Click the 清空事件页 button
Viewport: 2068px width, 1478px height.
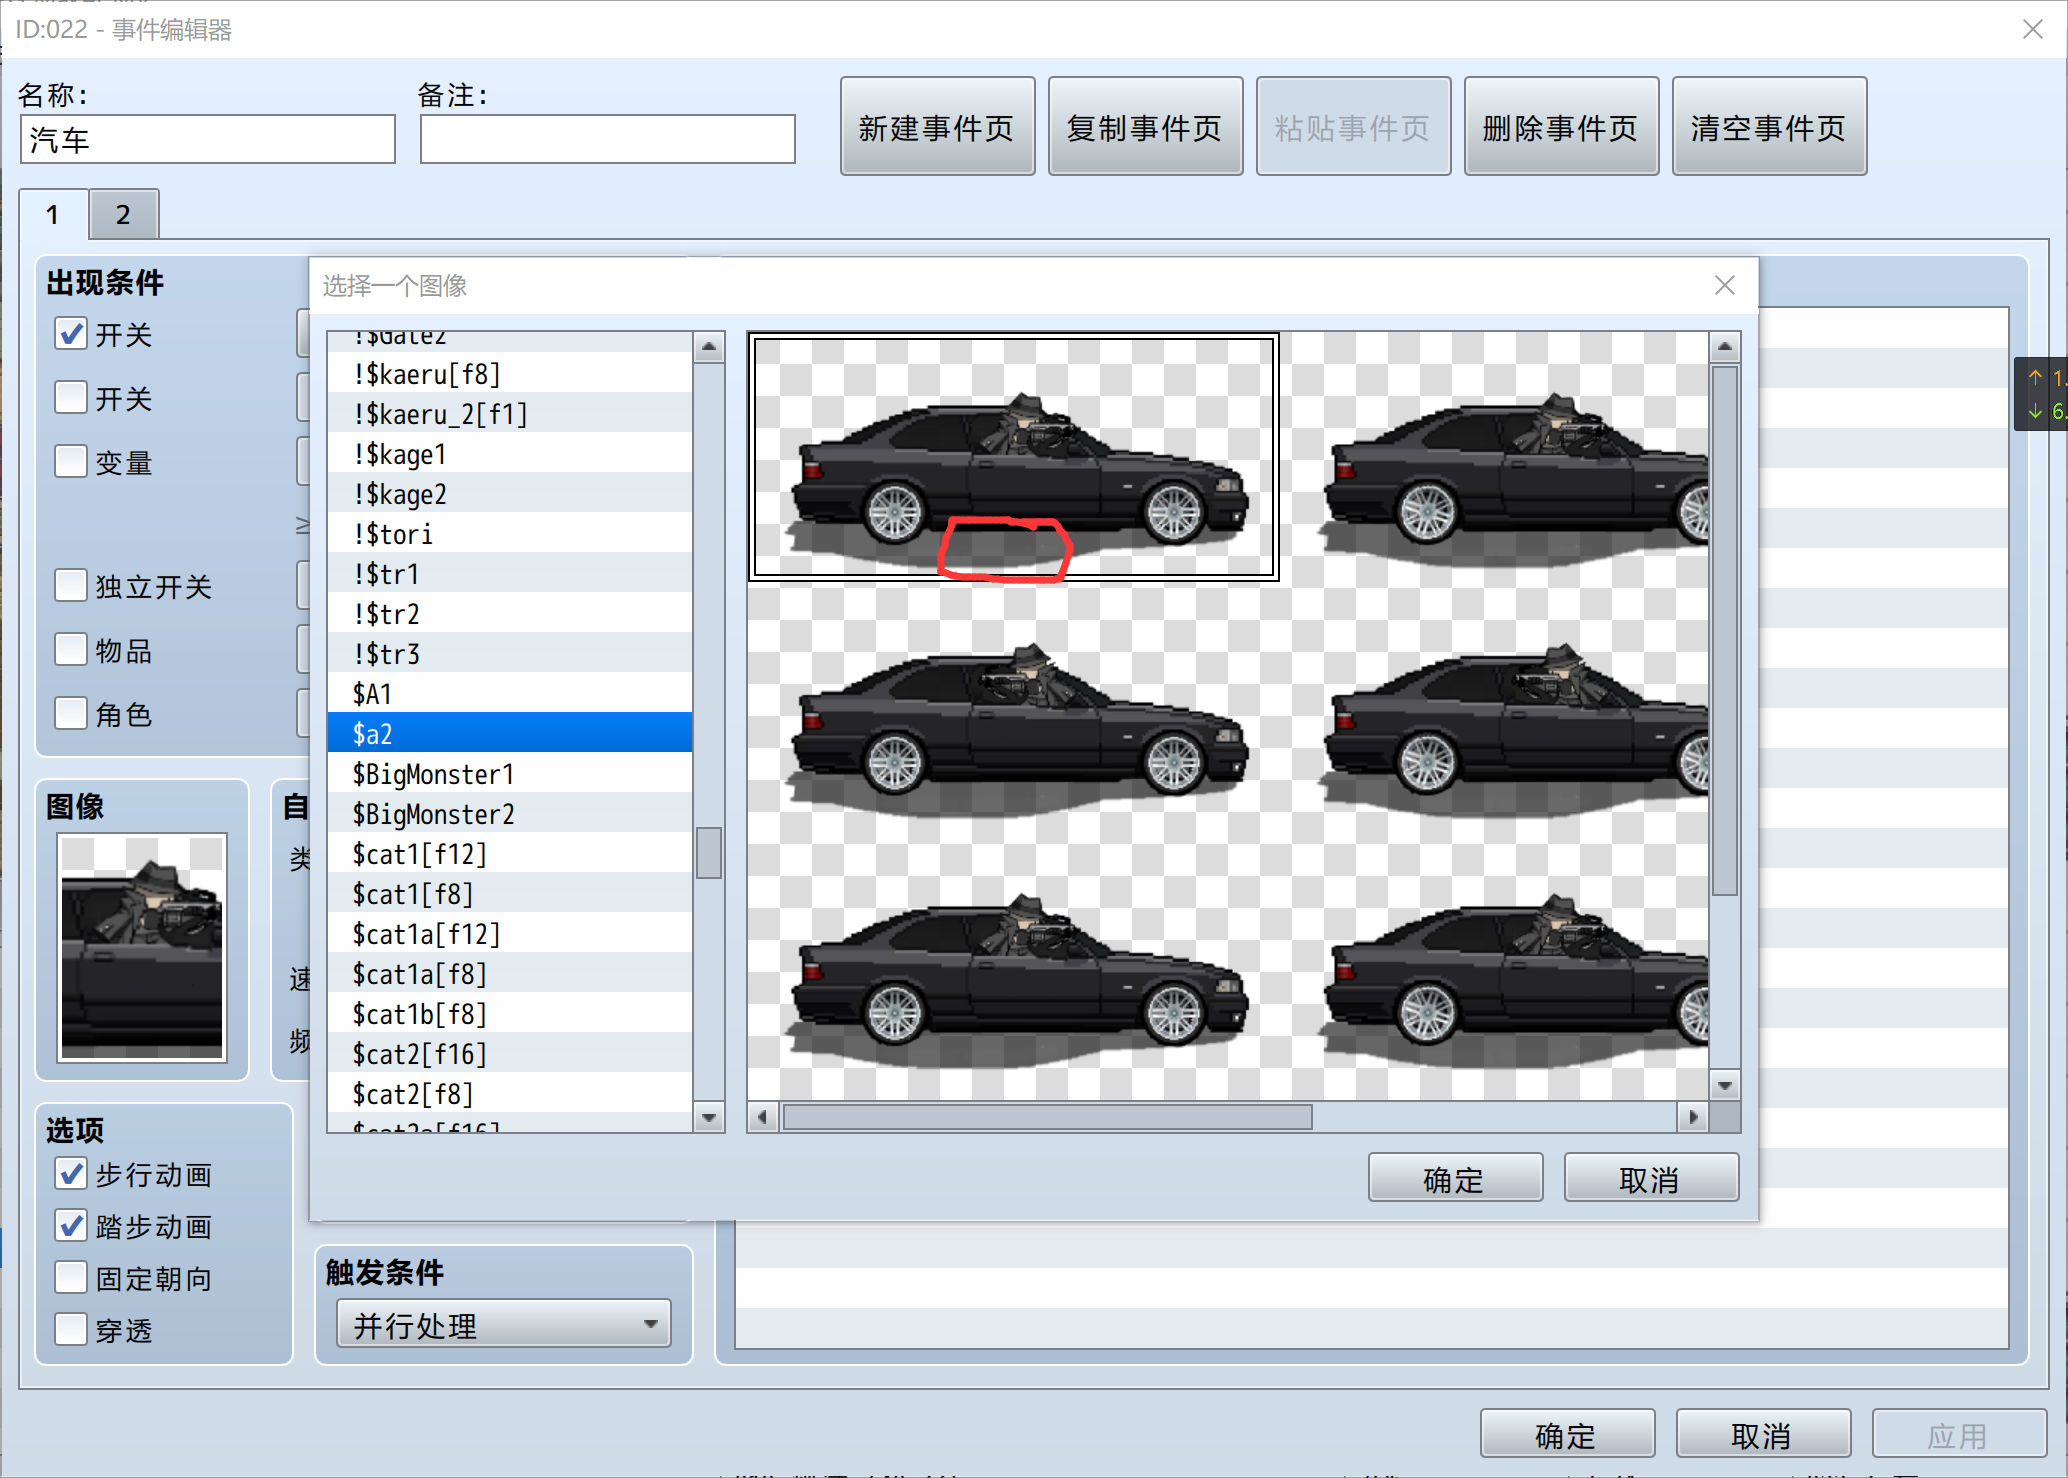coord(1769,127)
